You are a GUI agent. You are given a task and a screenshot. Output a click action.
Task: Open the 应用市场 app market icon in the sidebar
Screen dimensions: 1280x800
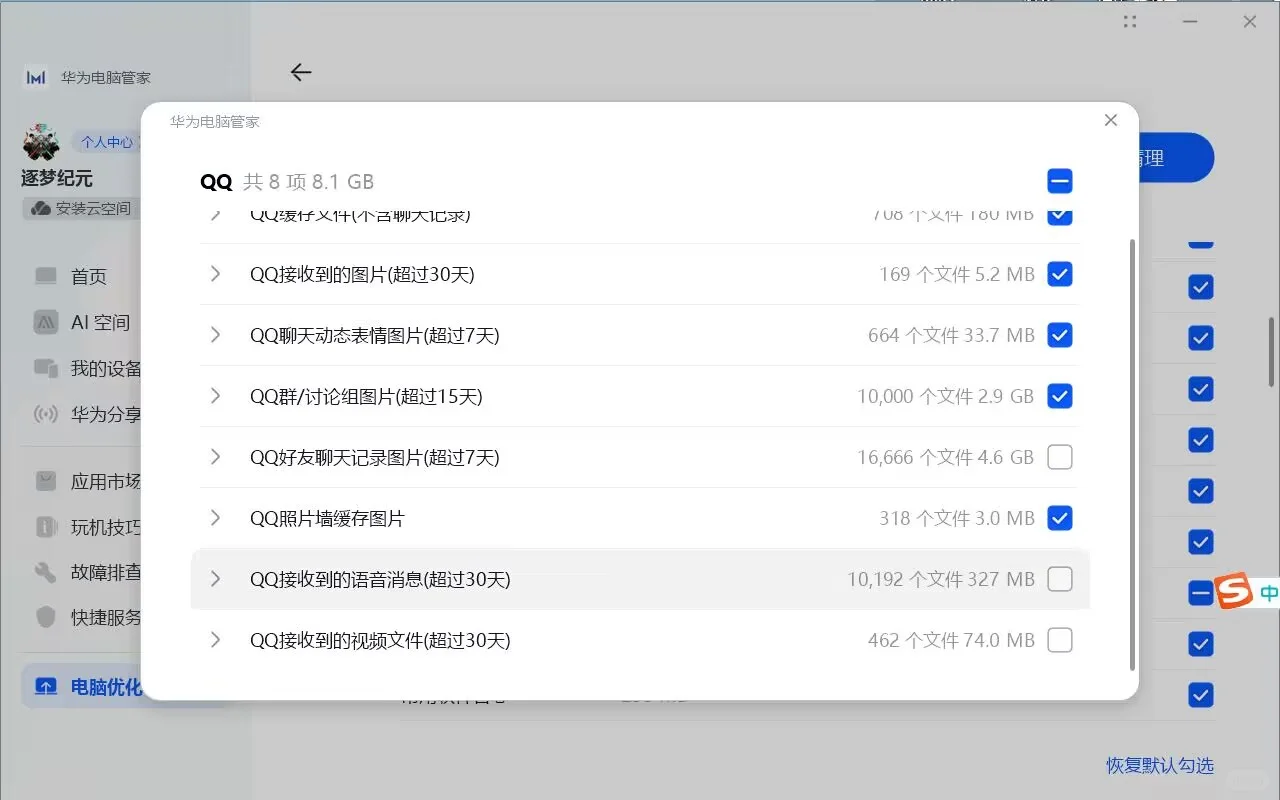click(x=46, y=481)
